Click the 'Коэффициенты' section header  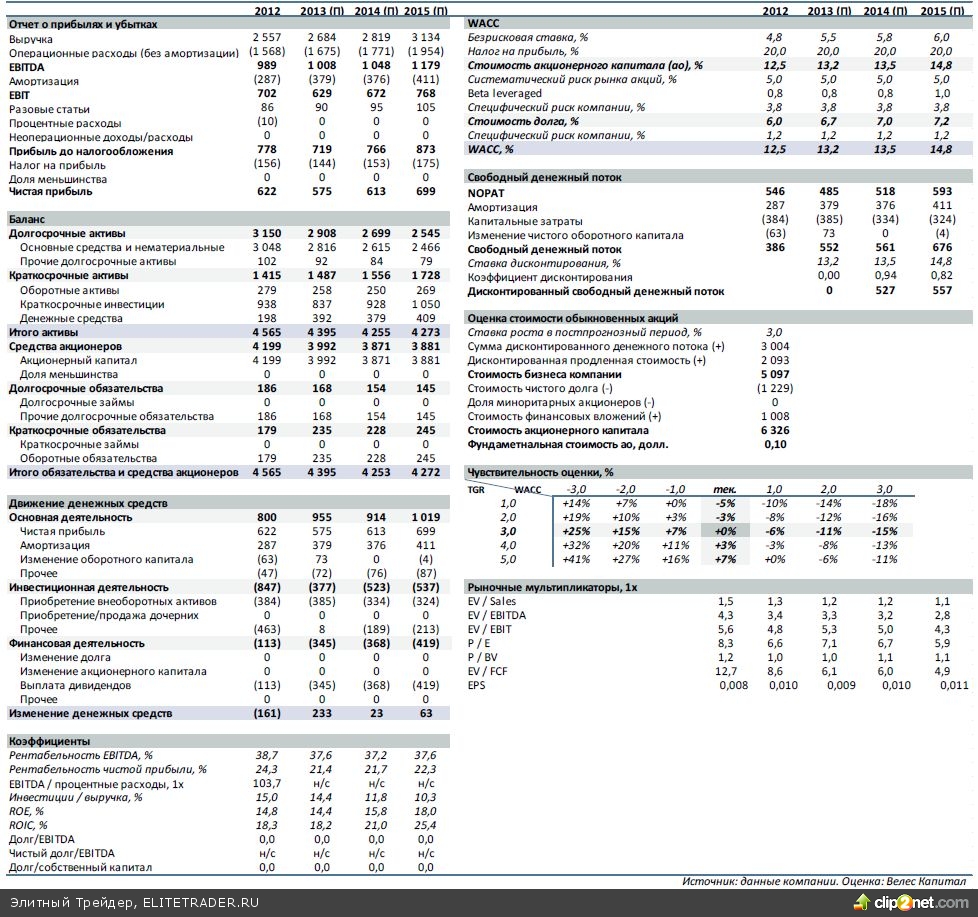coord(50,741)
